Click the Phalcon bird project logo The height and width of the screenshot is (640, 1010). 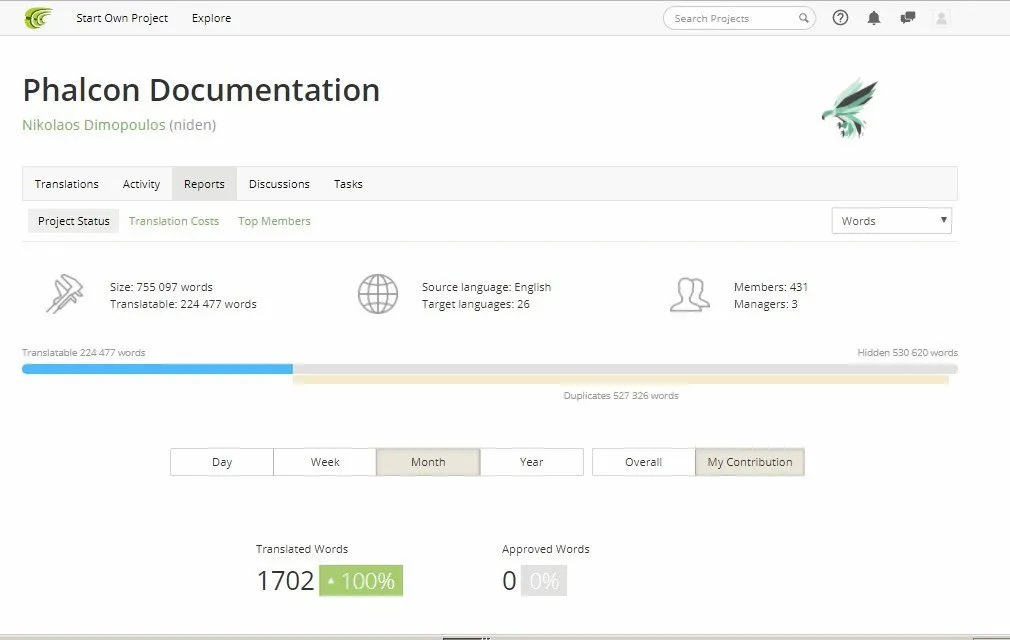coord(850,108)
